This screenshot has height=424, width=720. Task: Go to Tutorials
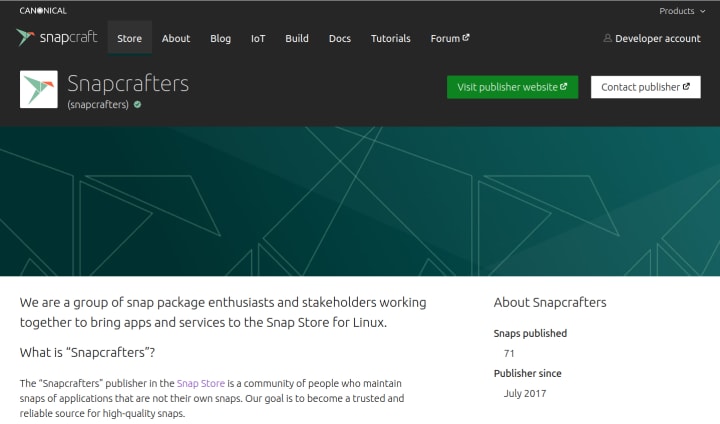(391, 38)
